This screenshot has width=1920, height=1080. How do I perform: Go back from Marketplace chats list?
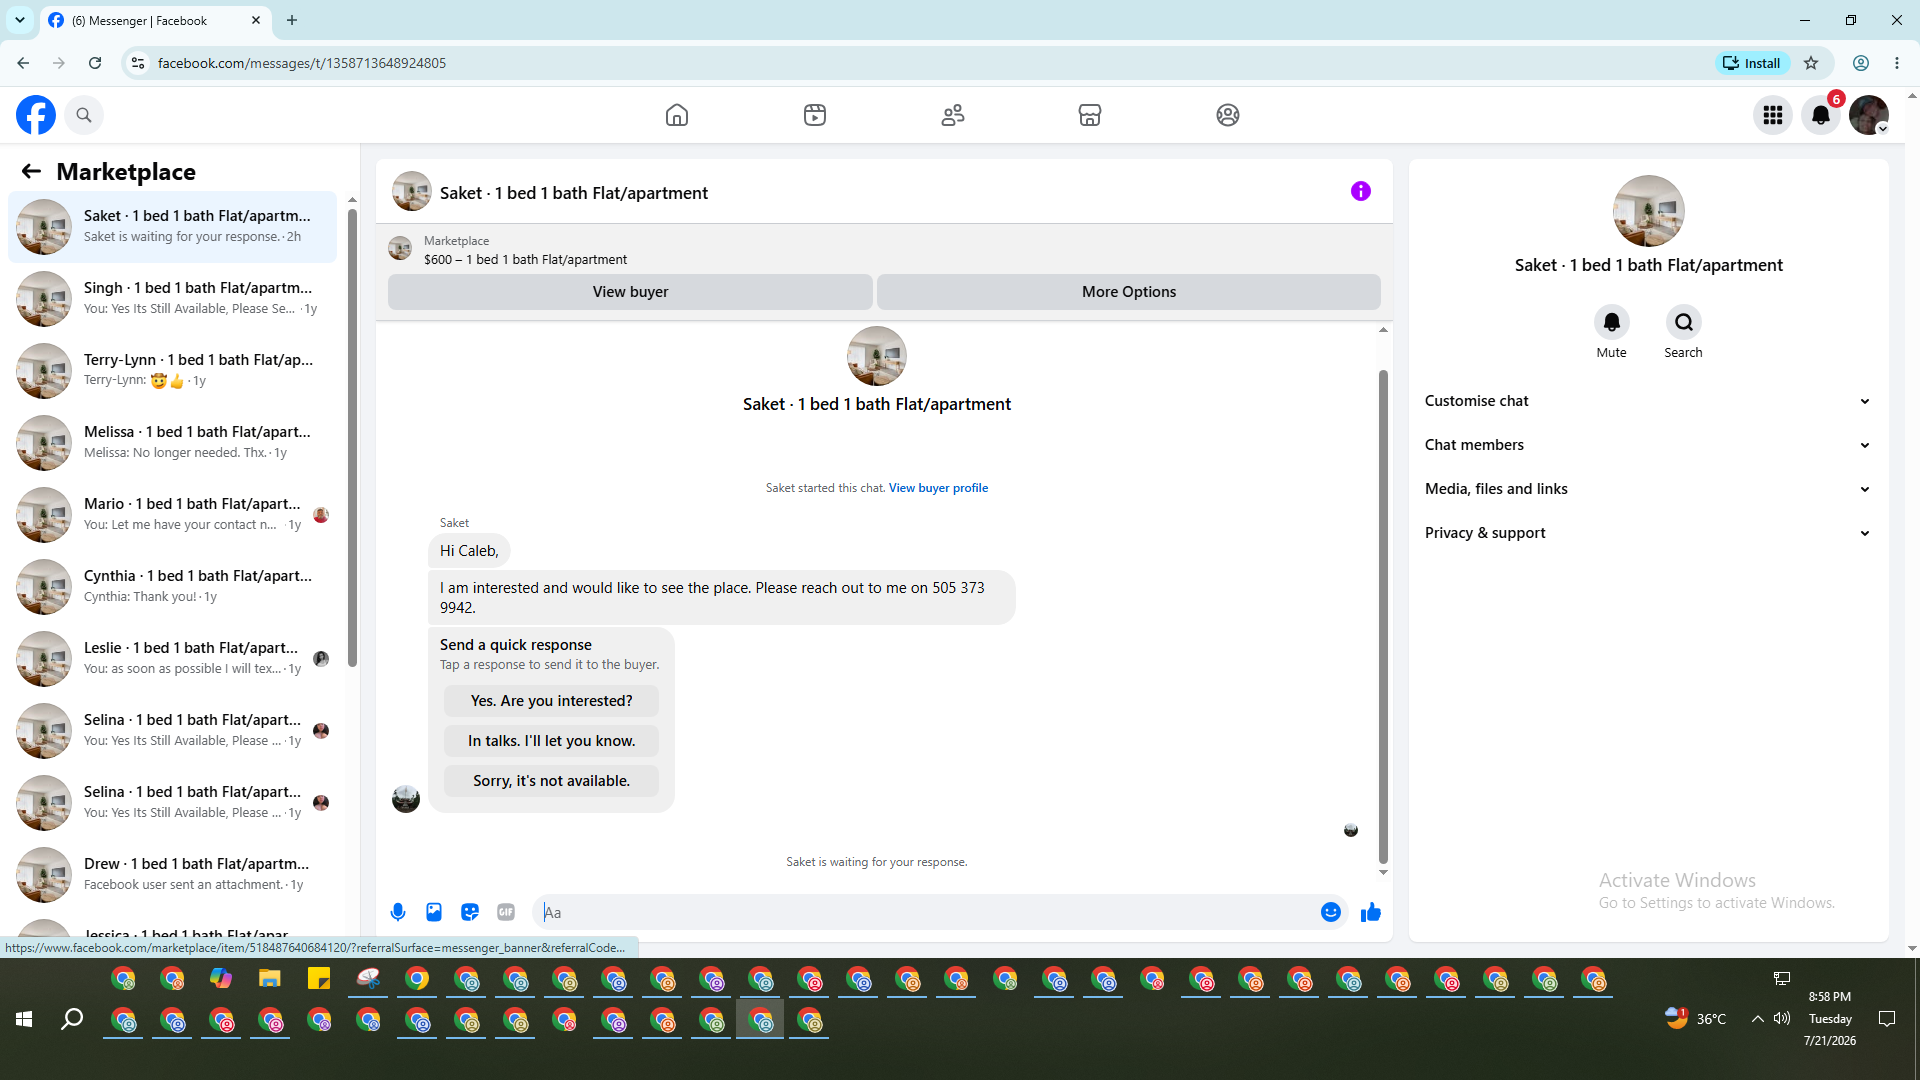(31, 171)
